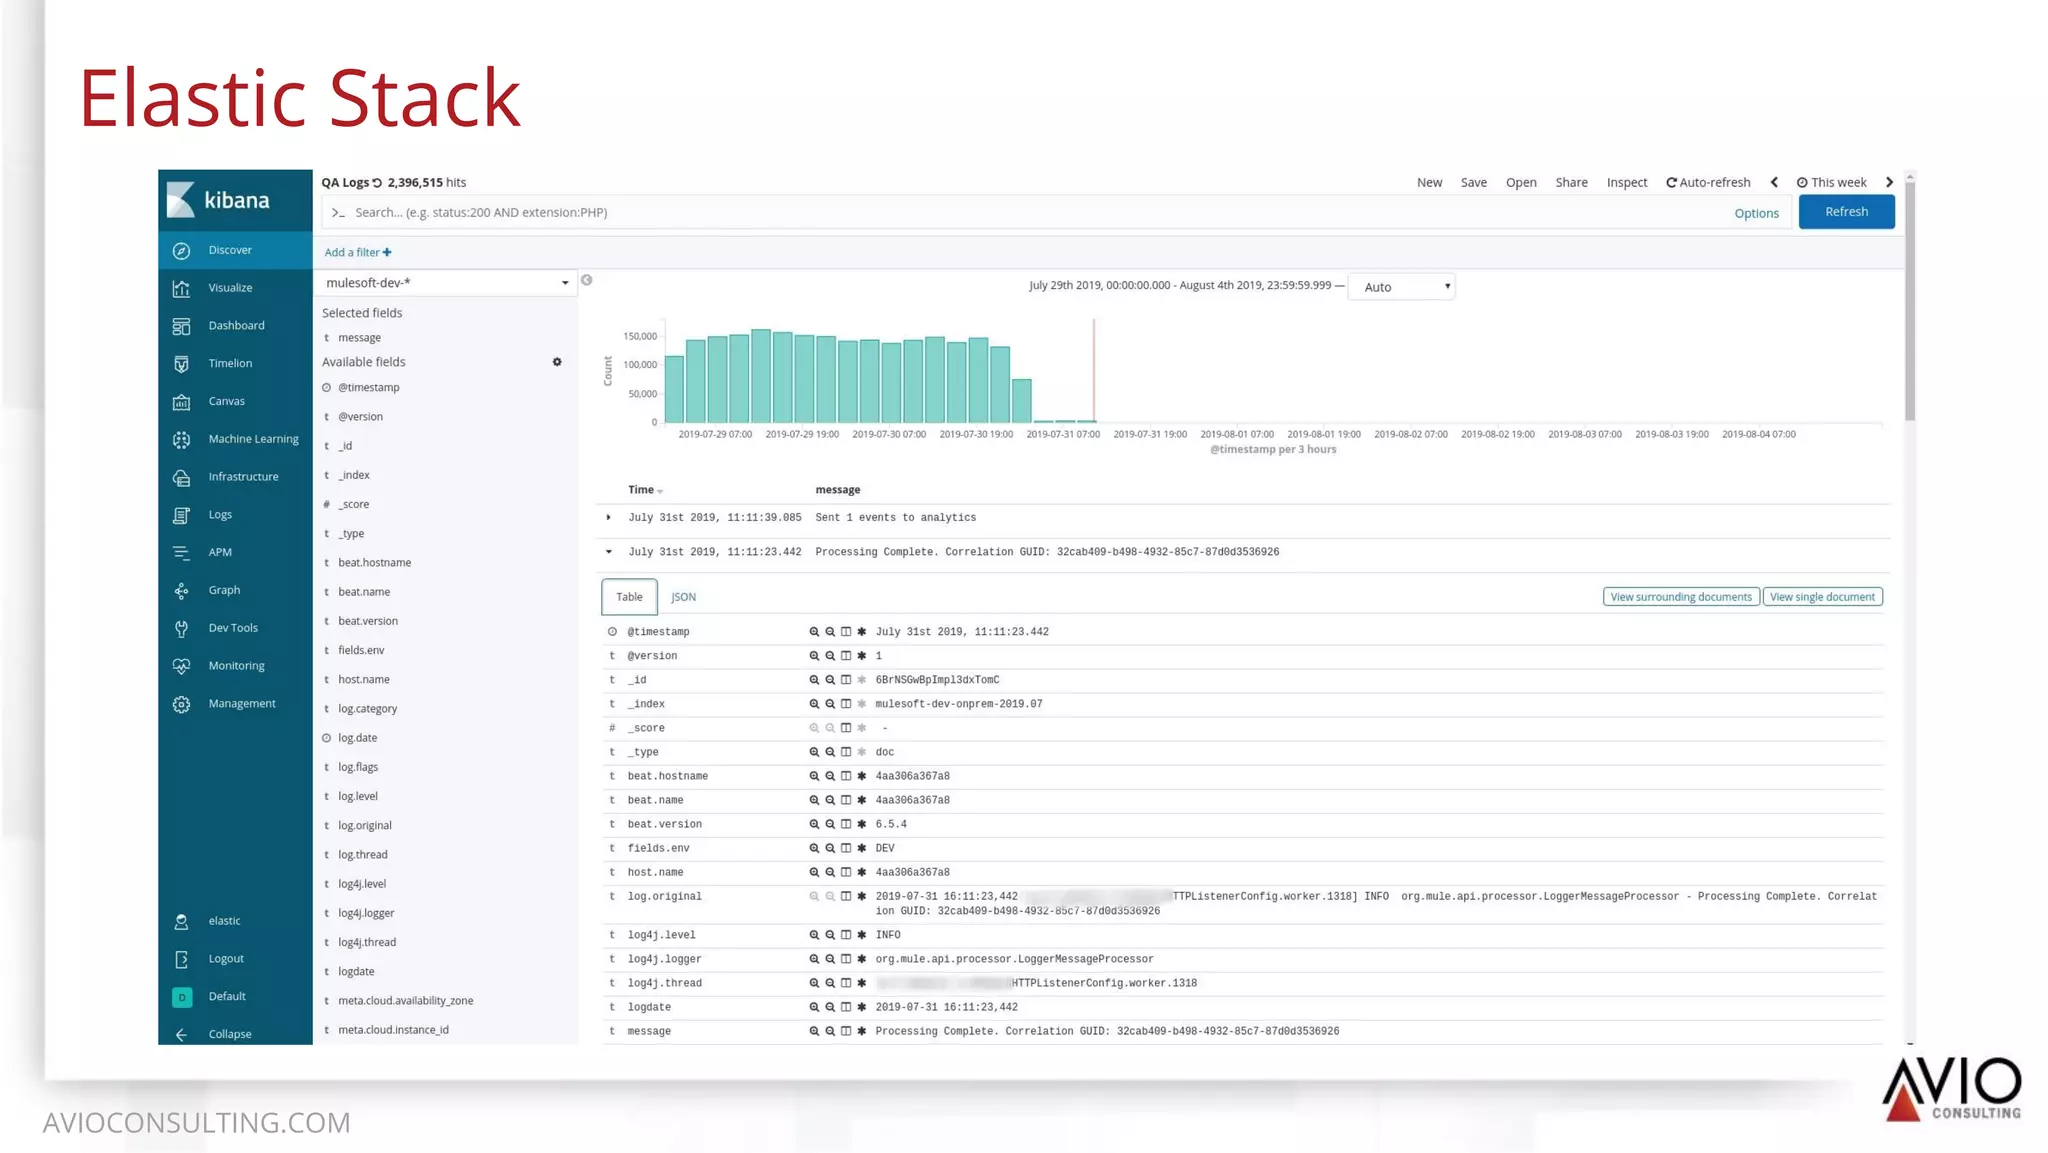Click the QA Logs reload icon
Screen dimensions: 2048x1153
(377, 183)
